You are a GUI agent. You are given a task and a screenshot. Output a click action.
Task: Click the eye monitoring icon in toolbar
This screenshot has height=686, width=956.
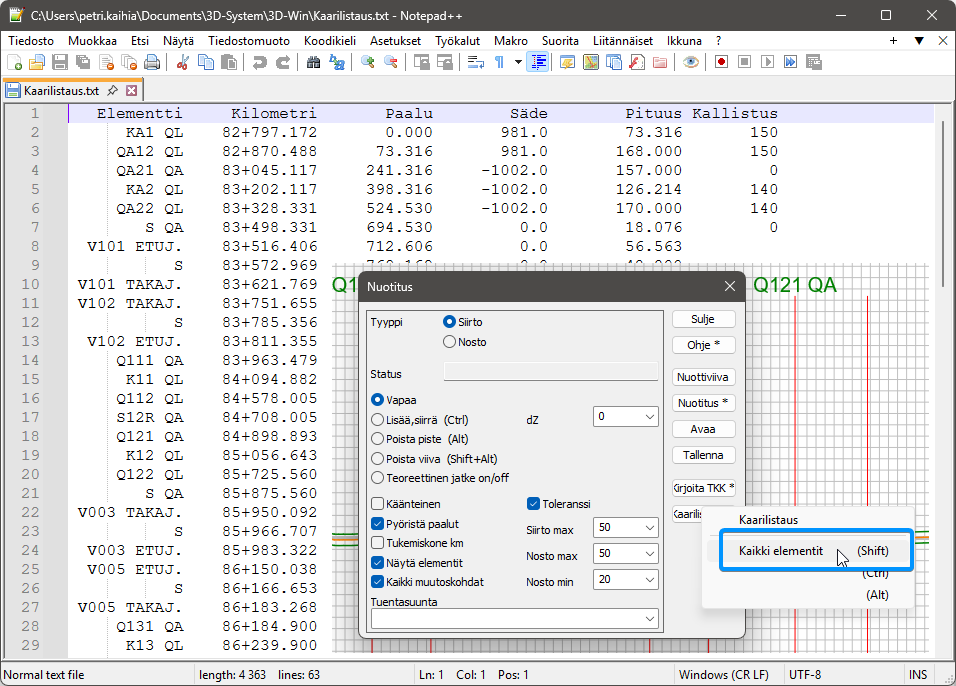(690, 62)
